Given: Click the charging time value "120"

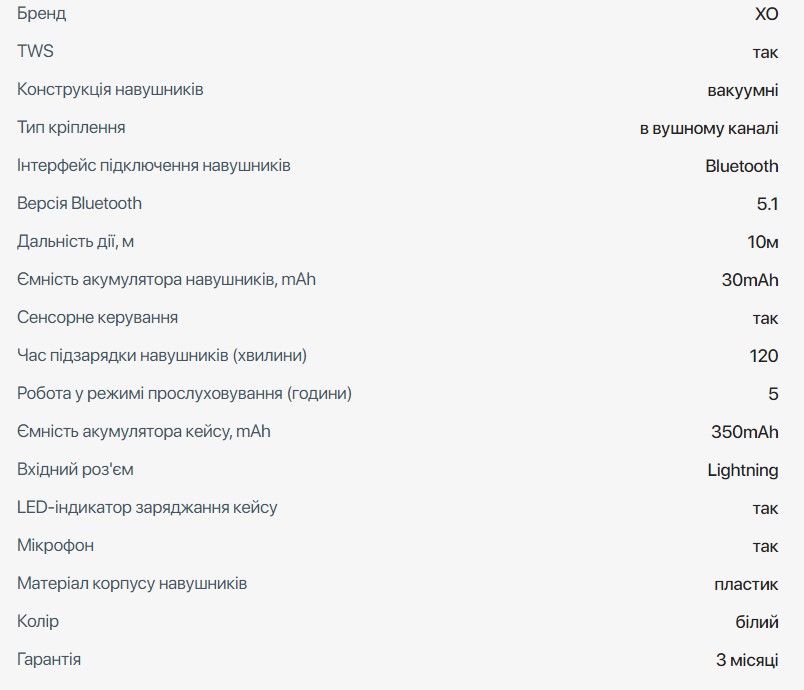Looking at the screenshot, I should point(763,355).
